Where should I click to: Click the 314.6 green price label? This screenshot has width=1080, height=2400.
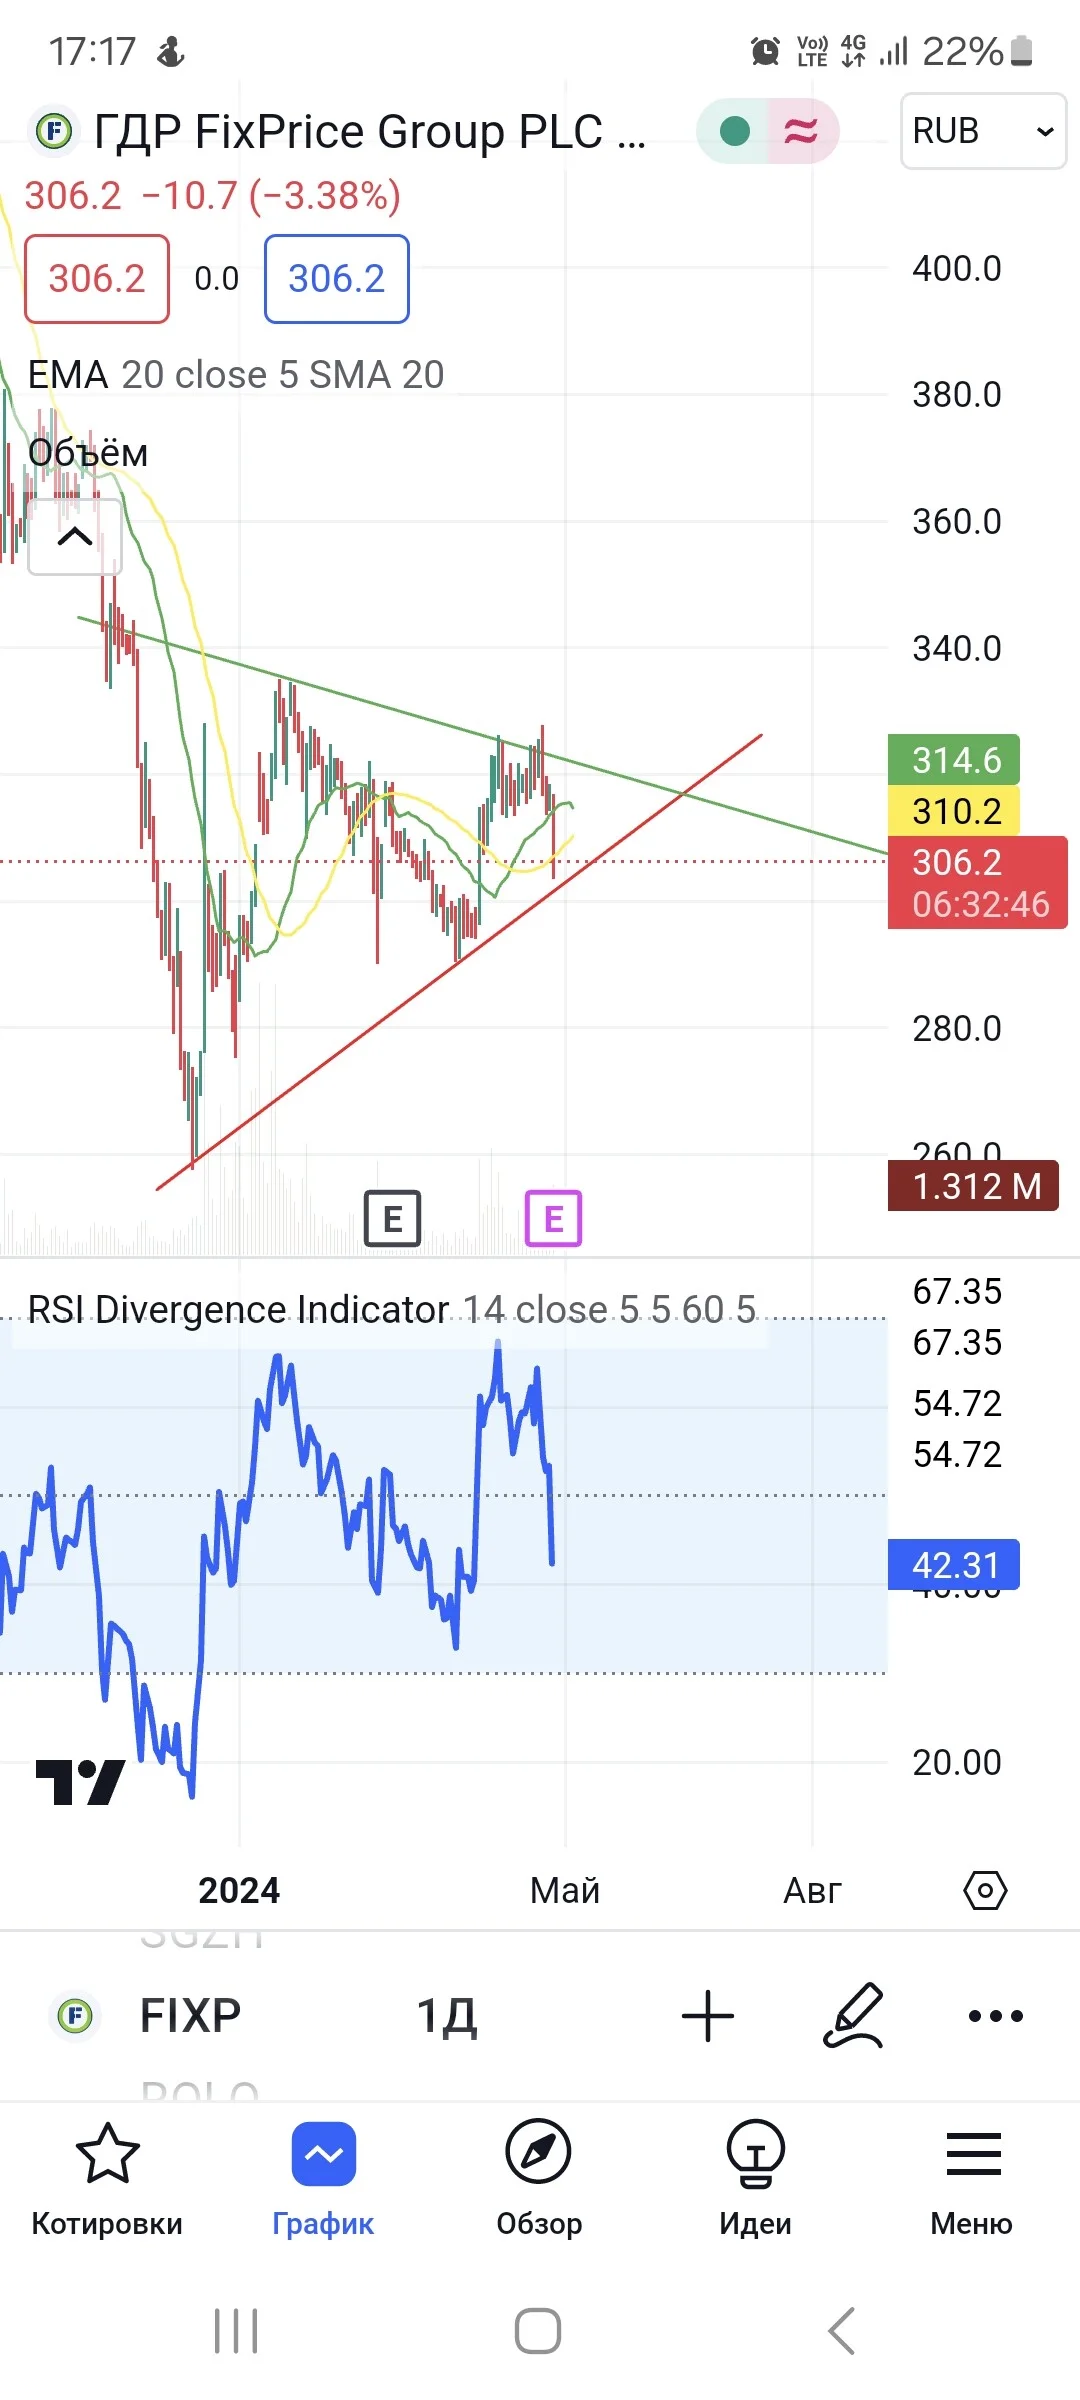(954, 760)
